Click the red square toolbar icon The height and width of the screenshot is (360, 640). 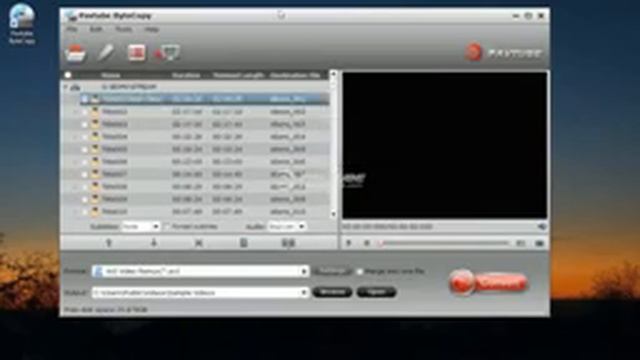[136, 53]
